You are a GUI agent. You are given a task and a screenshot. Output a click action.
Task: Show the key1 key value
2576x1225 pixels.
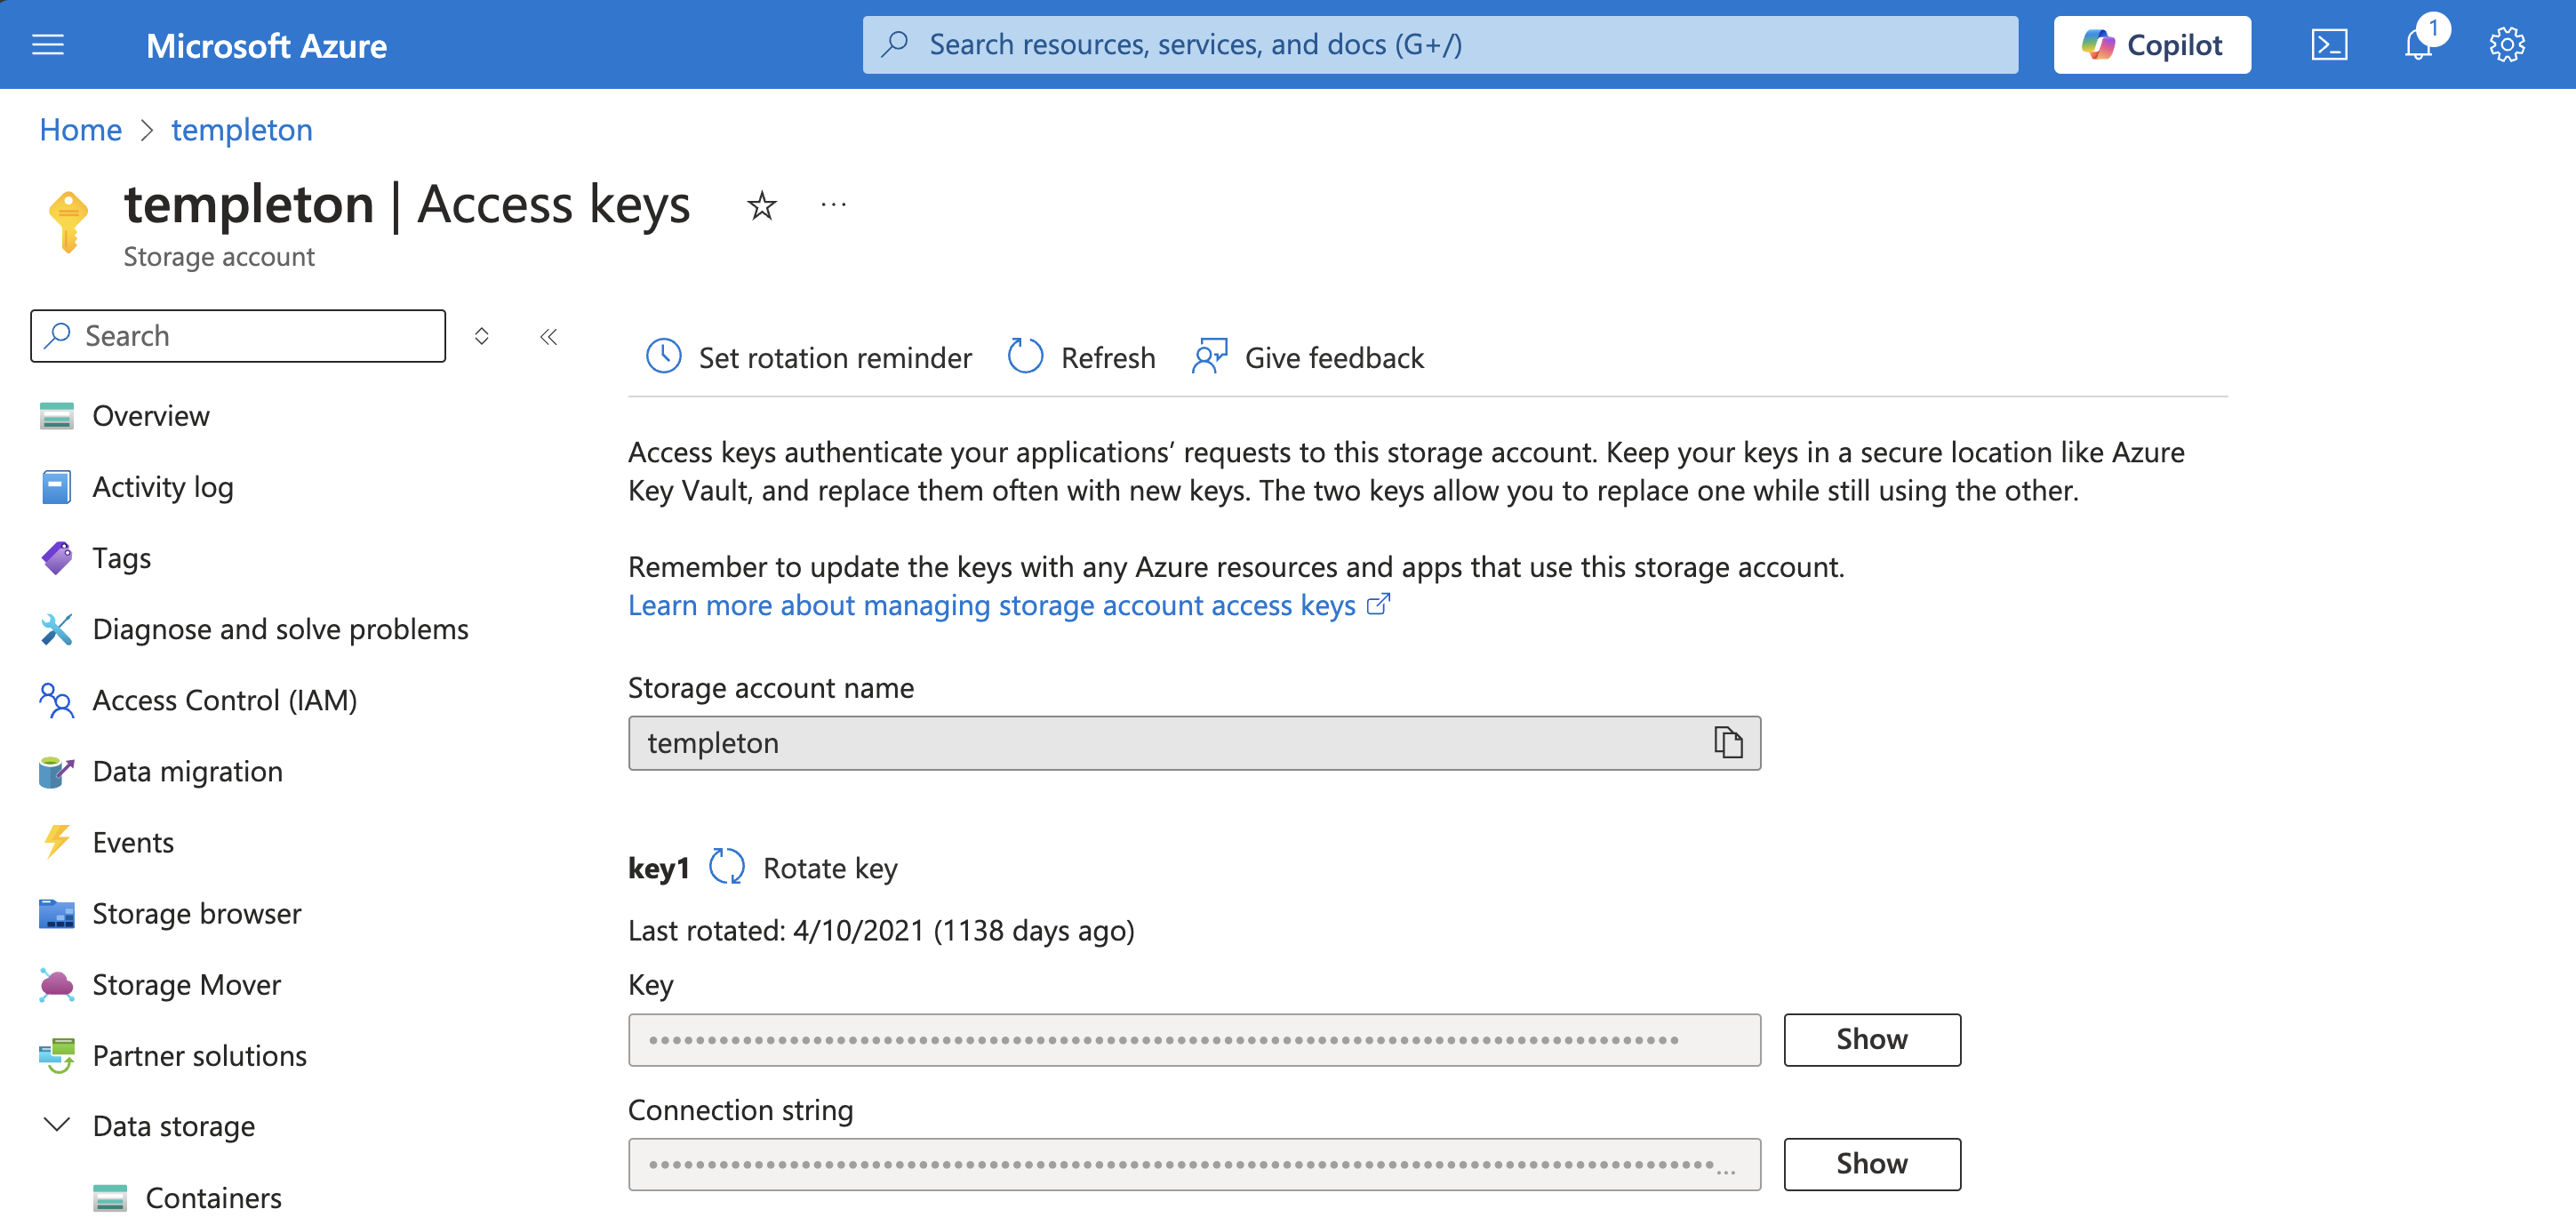1871,1040
